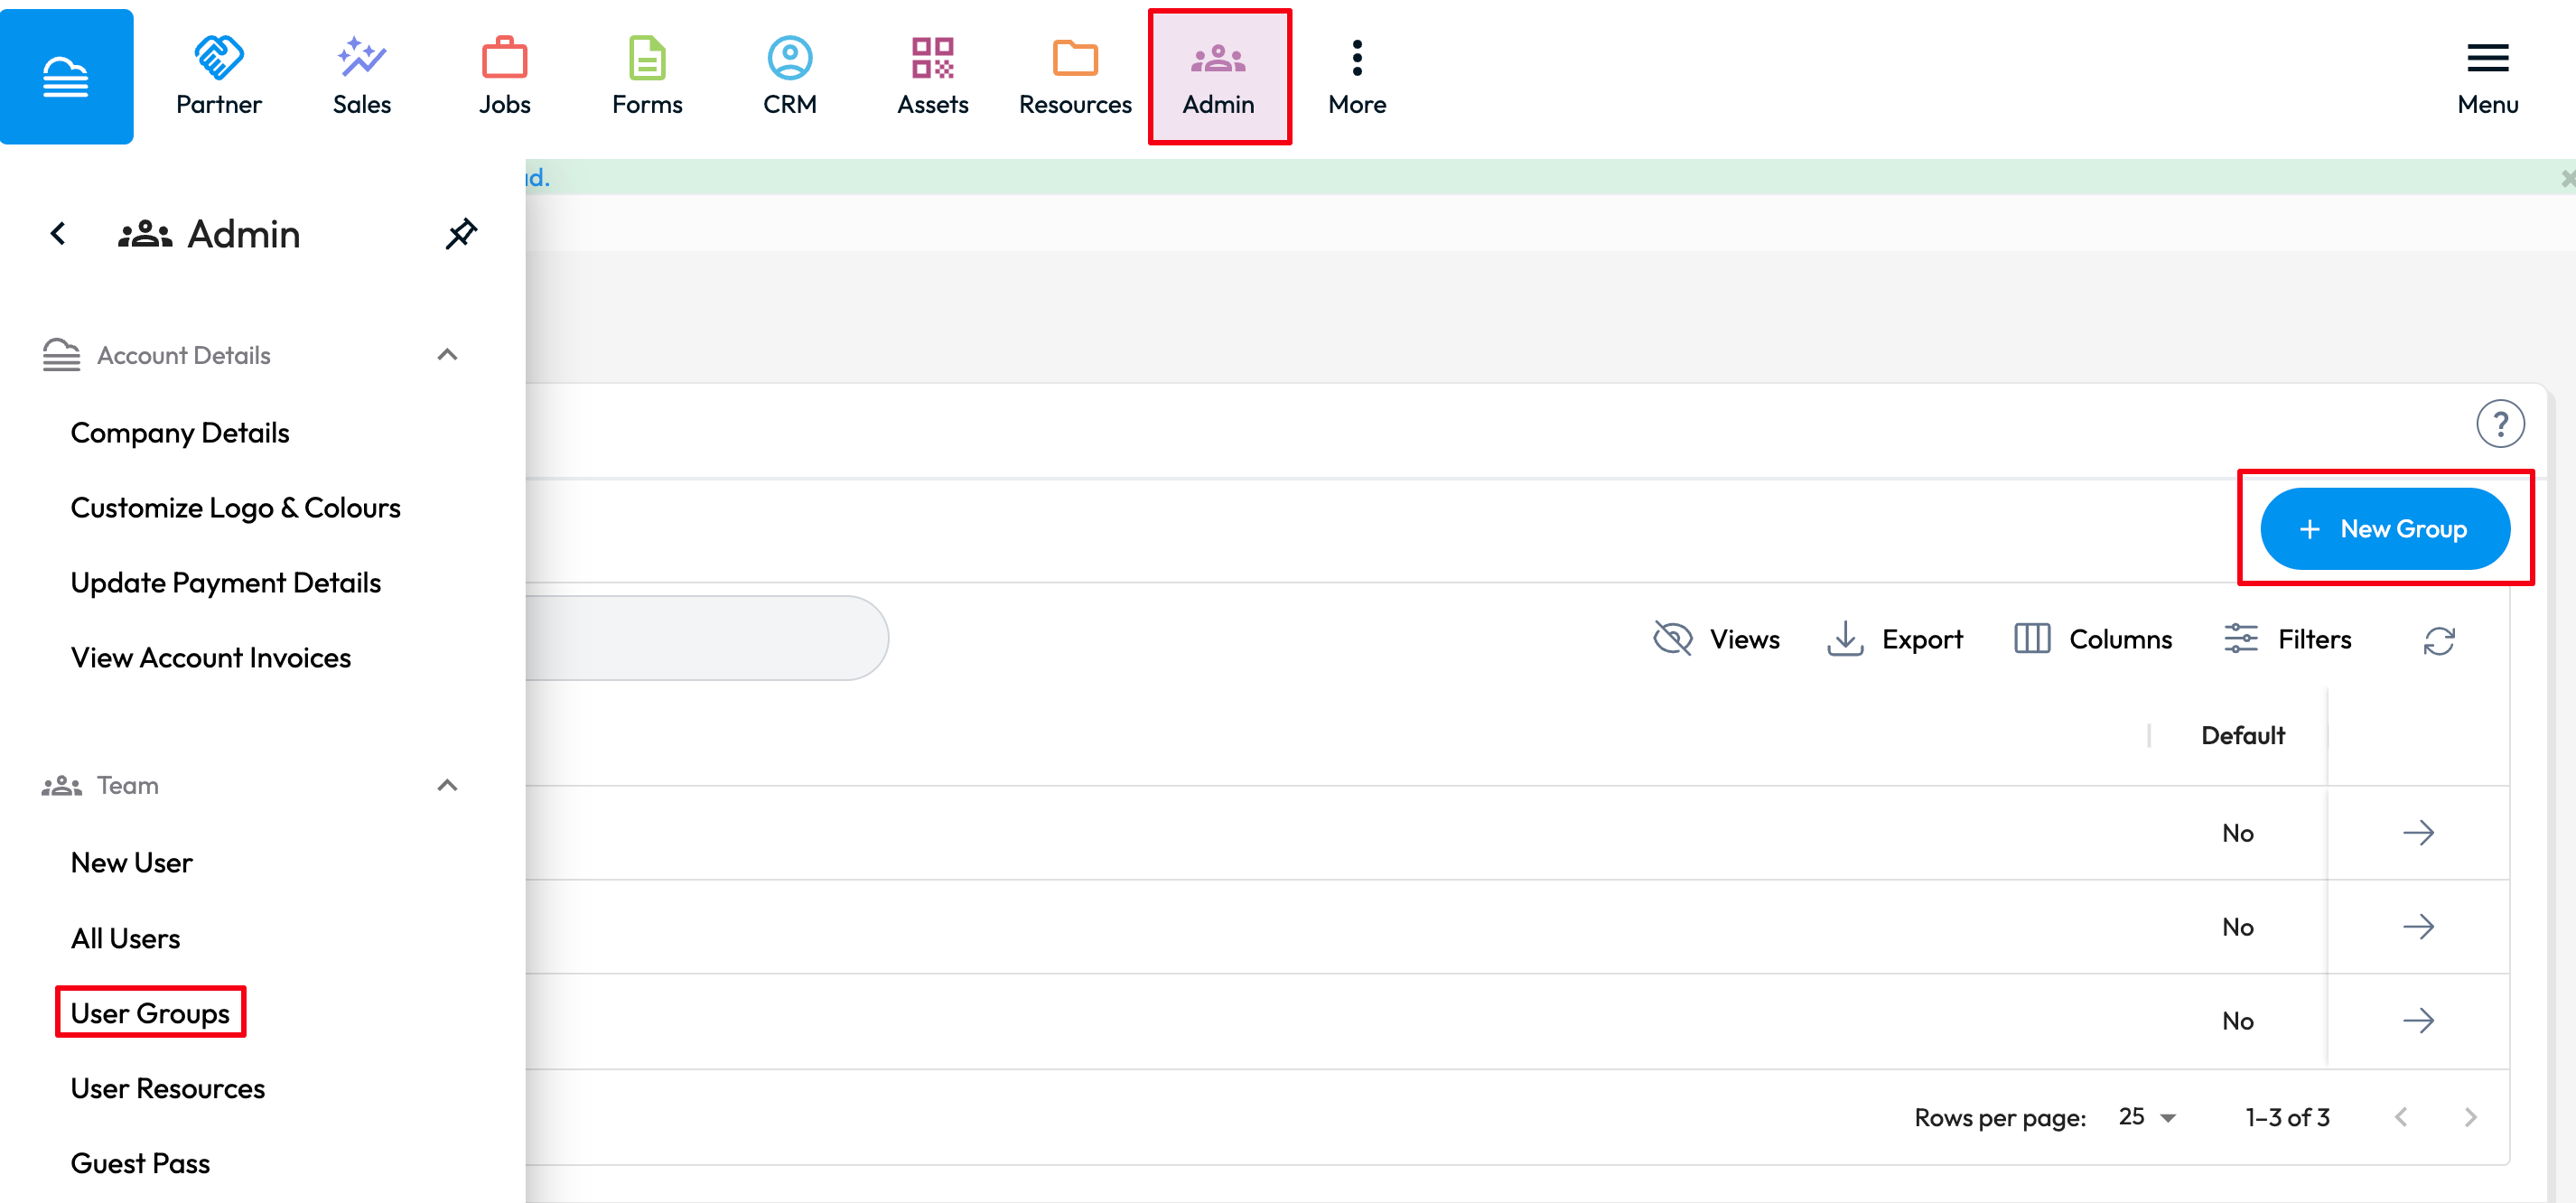Open the Sales sparkle chart icon
The image size is (2576, 1203).
361,58
